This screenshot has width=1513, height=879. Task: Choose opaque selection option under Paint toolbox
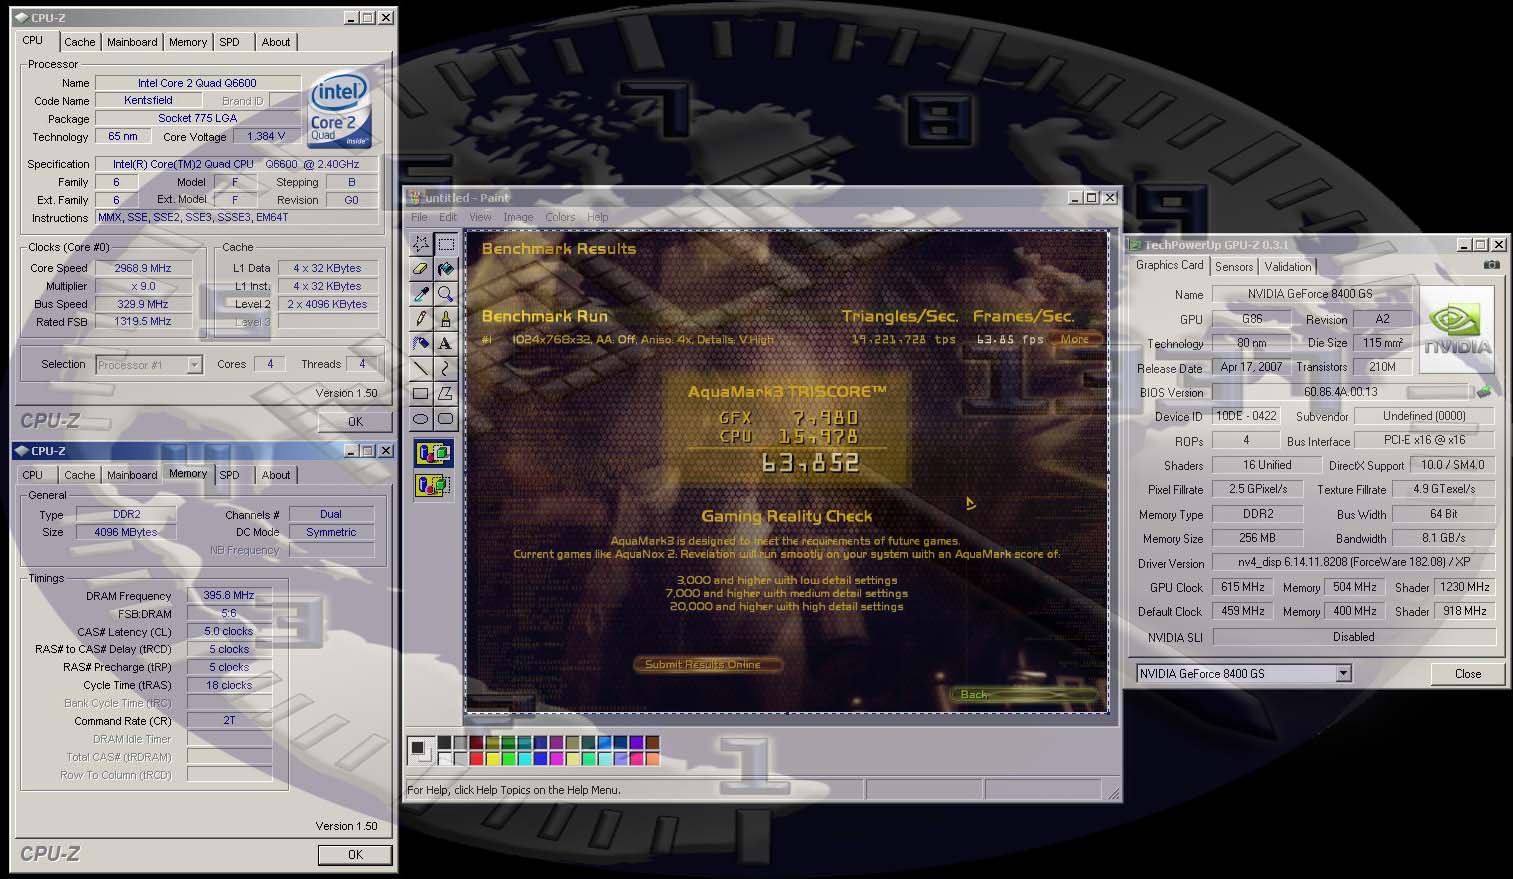point(433,453)
